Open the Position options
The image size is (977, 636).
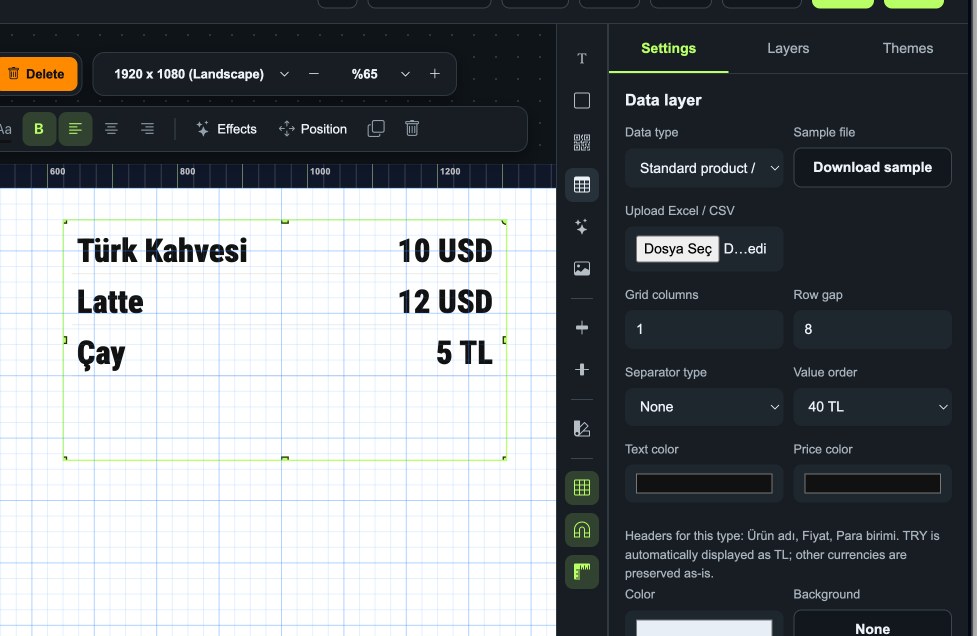[x=313, y=129]
